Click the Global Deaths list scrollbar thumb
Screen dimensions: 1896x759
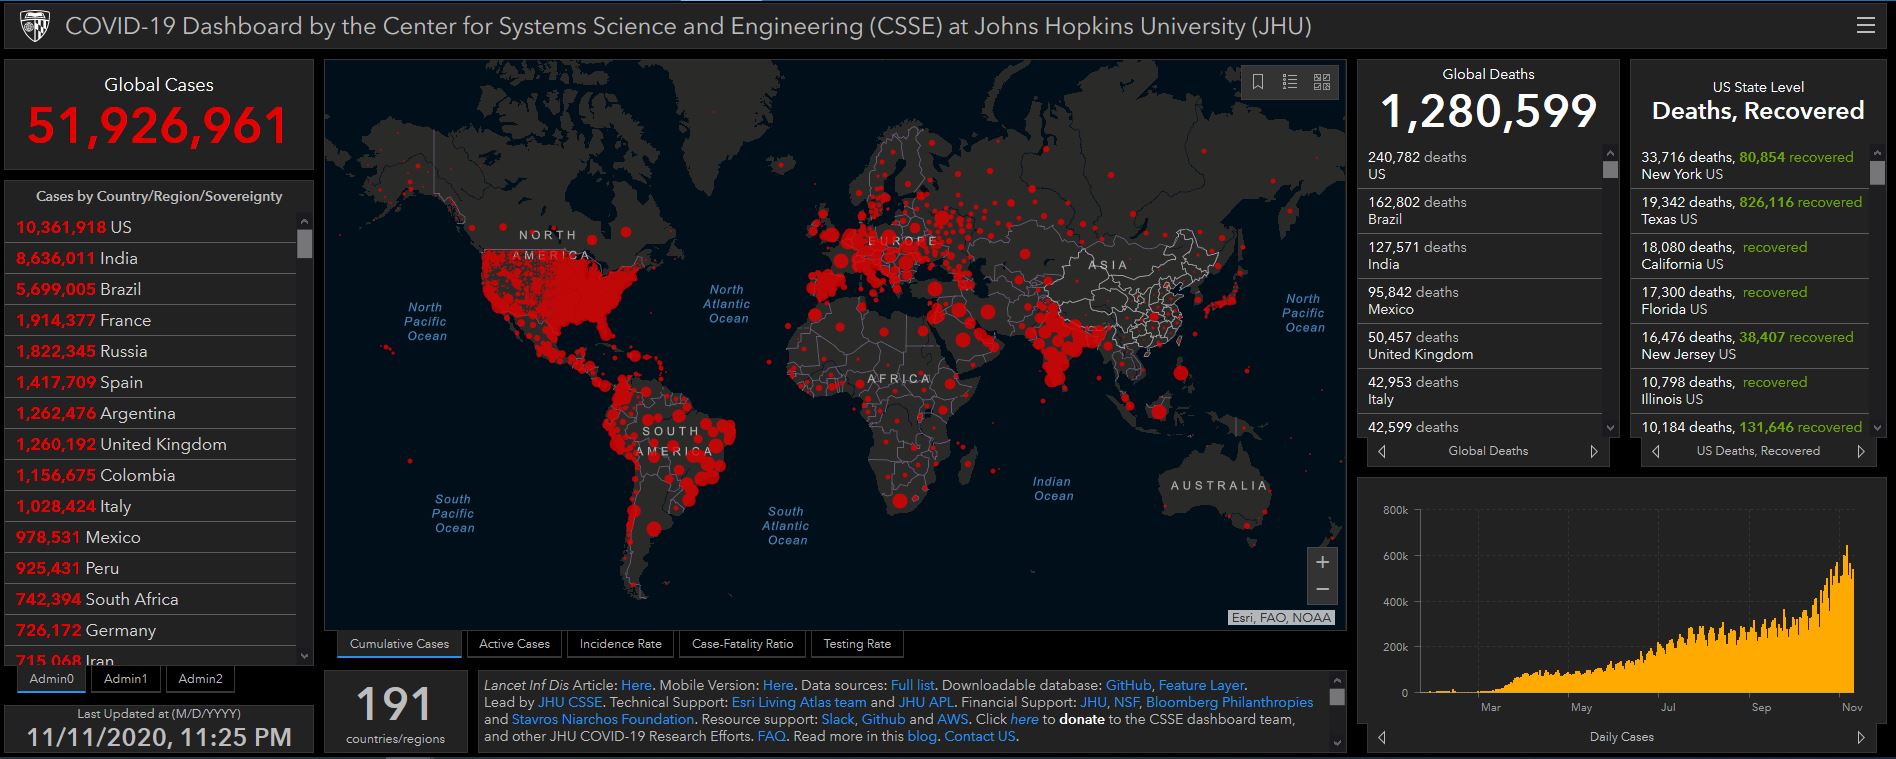click(x=1610, y=169)
